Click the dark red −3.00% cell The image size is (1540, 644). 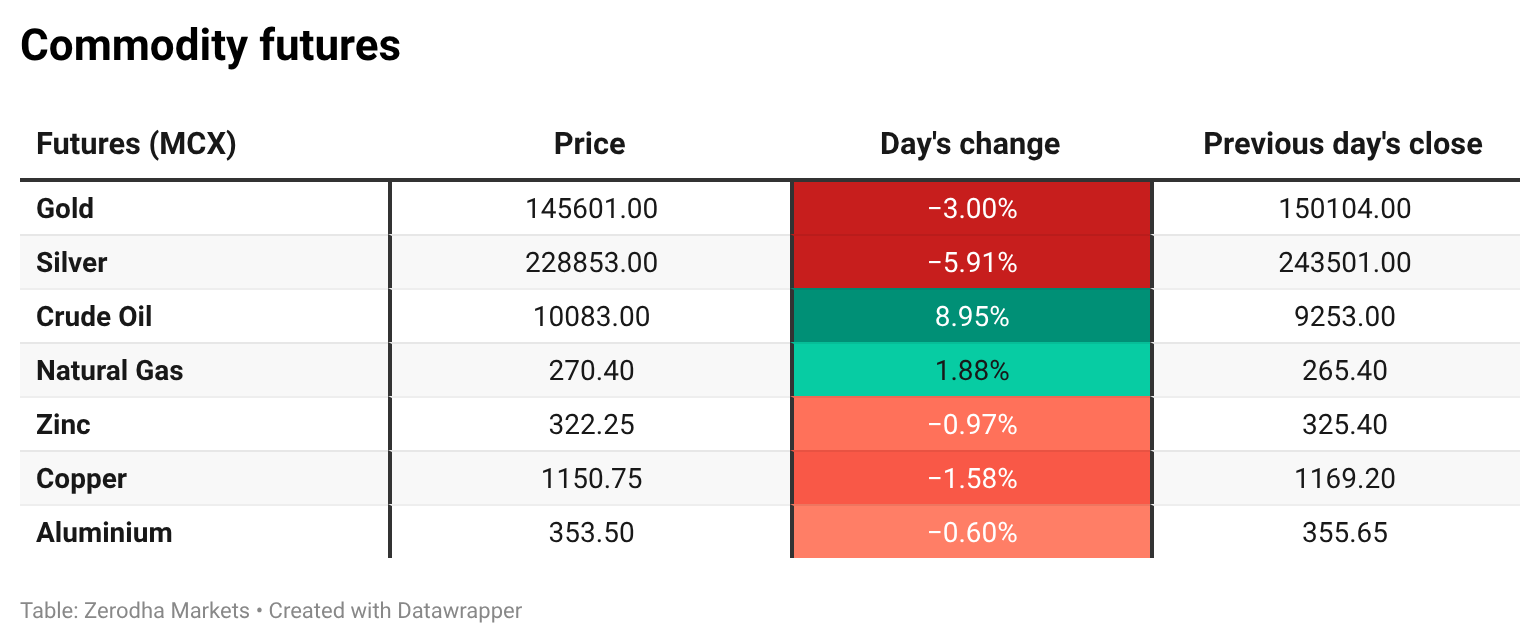[x=972, y=209]
